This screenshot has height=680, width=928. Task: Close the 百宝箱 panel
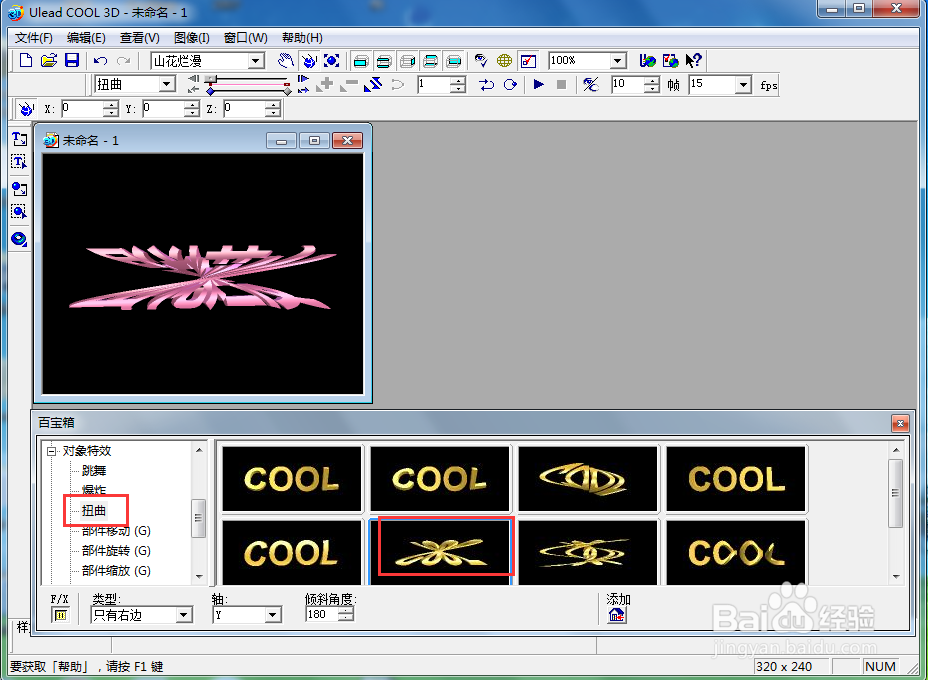tap(900, 423)
